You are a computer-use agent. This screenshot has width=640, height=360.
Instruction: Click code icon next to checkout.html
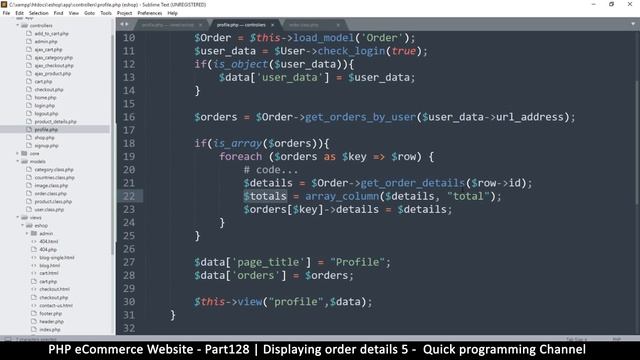pos(34,289)
